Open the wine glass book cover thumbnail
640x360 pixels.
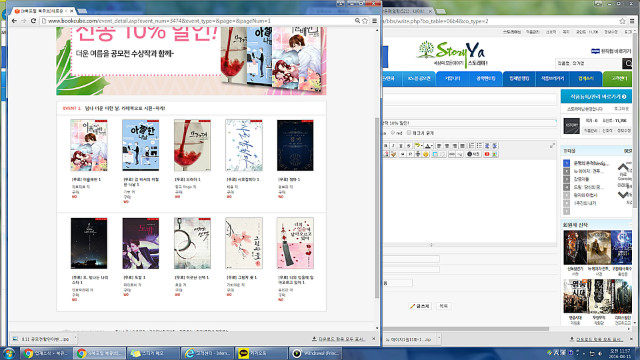(192, 145)
